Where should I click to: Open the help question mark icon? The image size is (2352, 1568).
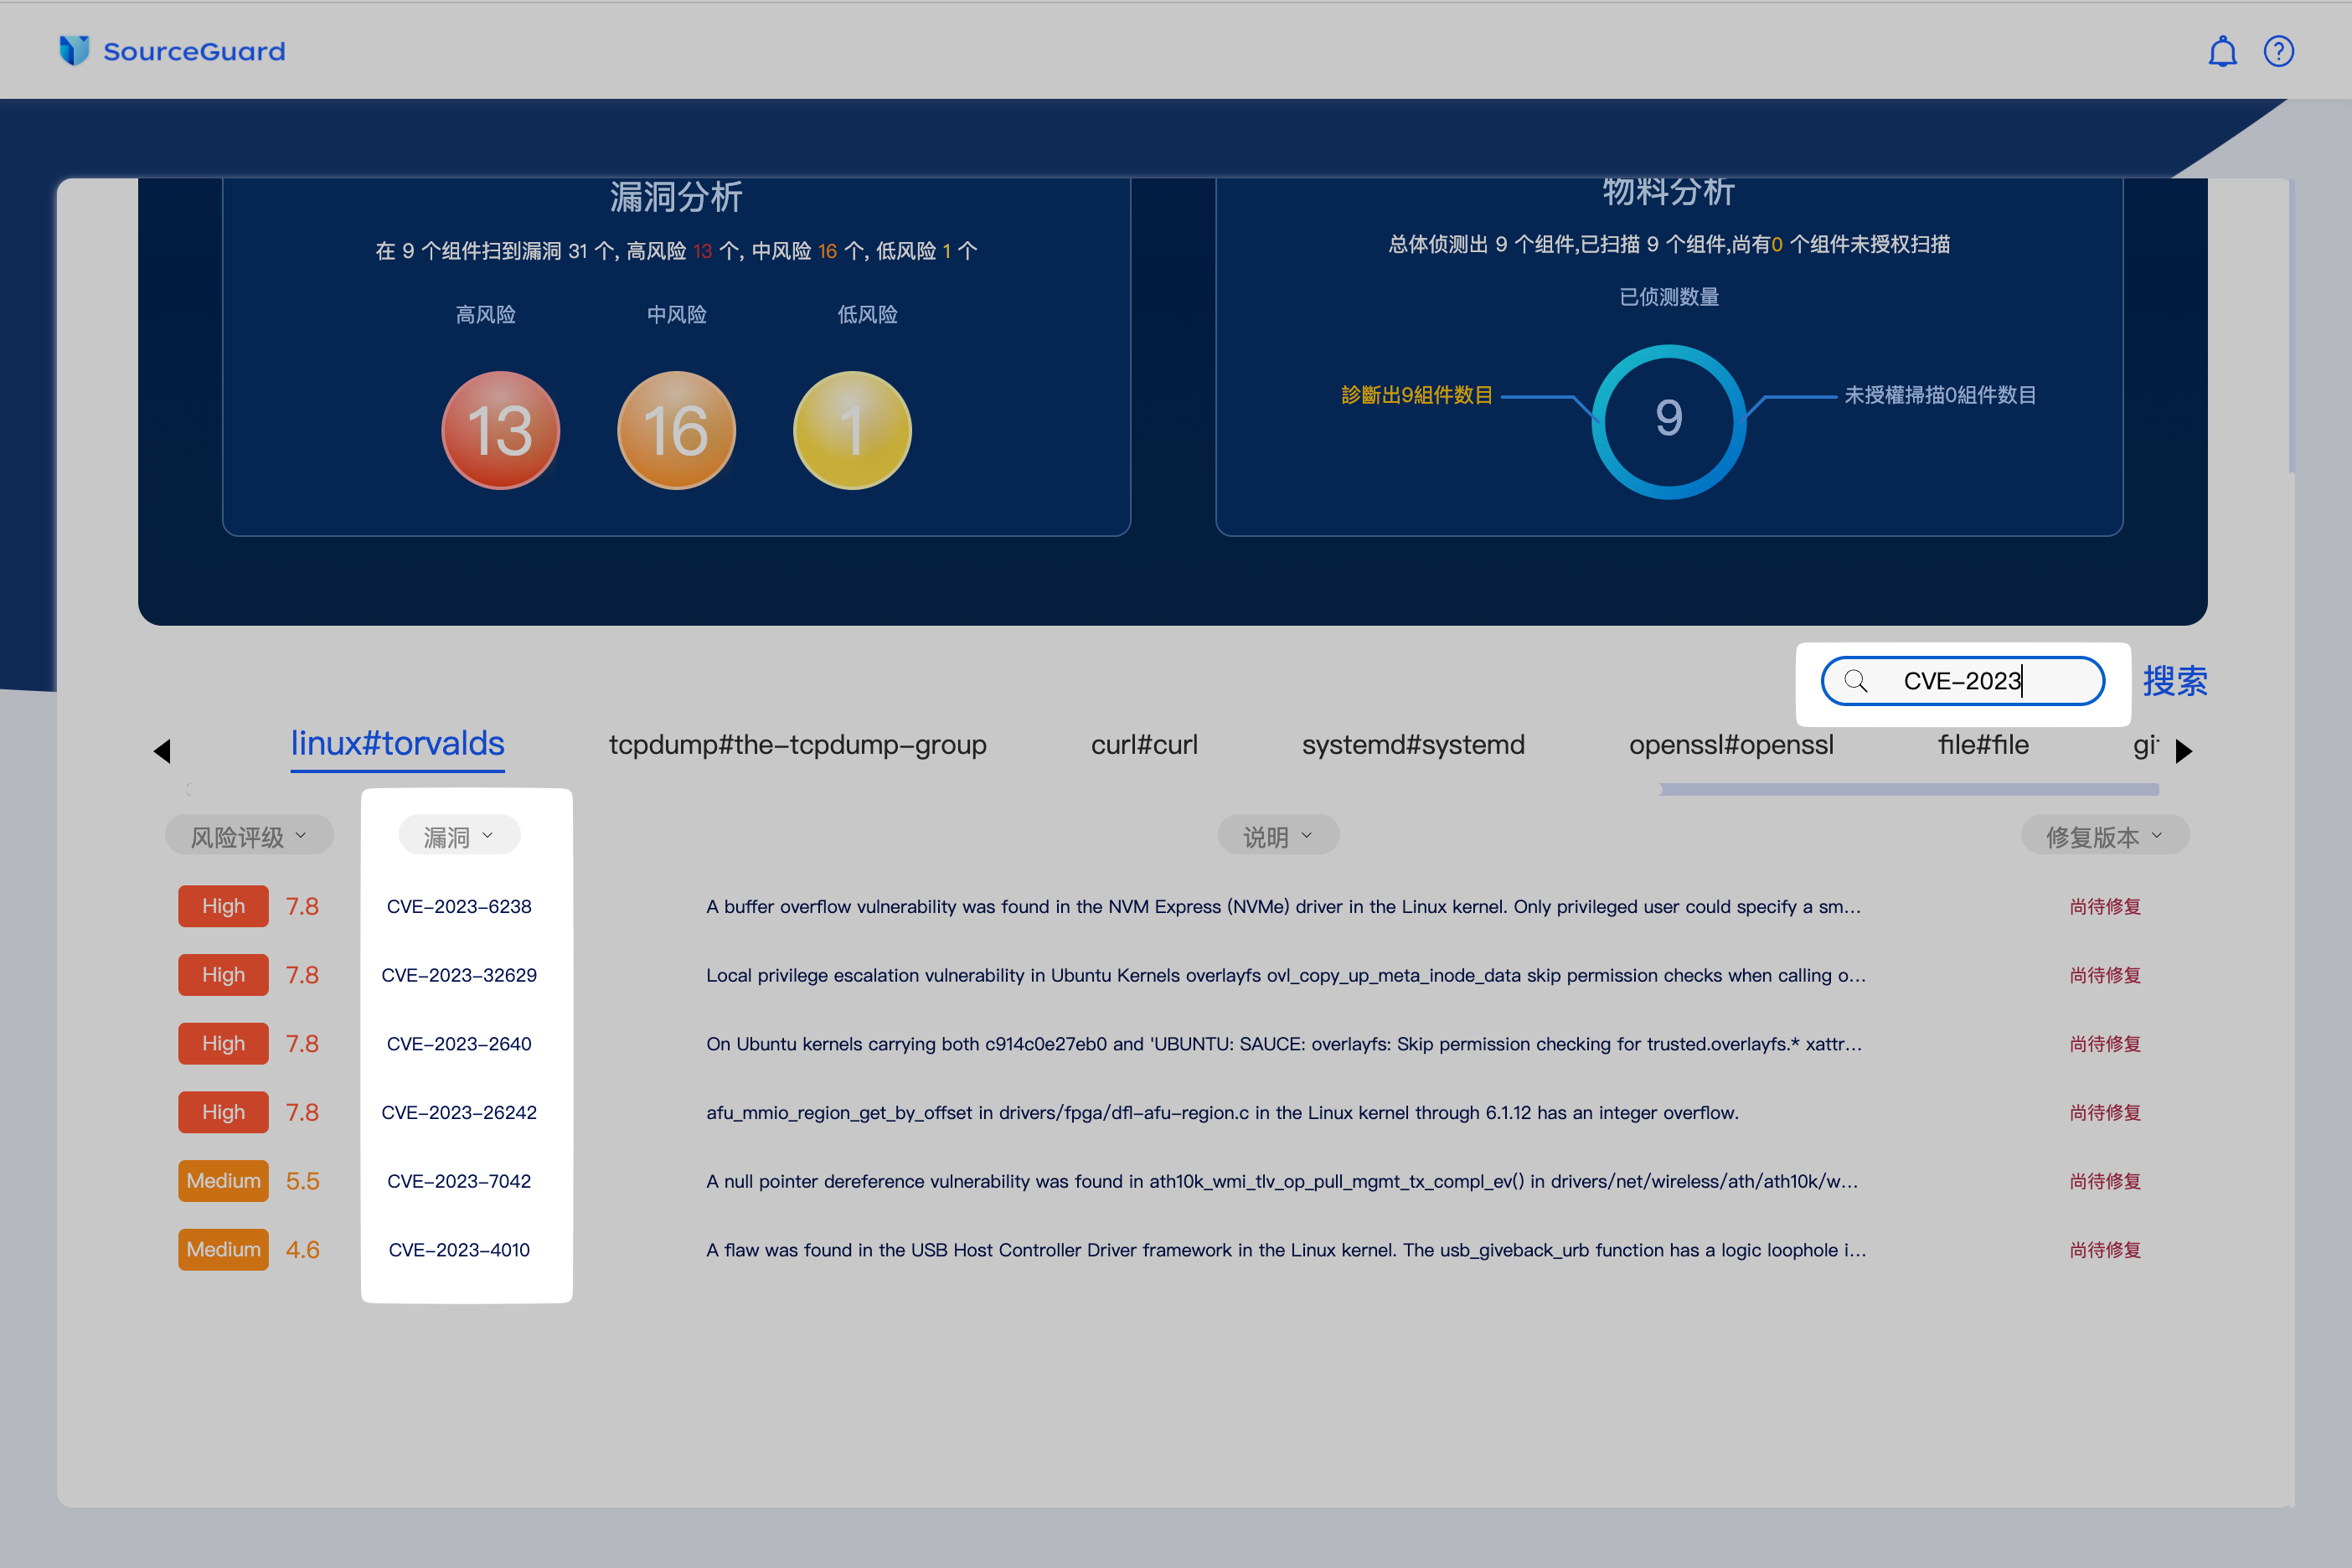pos(2278,51)
